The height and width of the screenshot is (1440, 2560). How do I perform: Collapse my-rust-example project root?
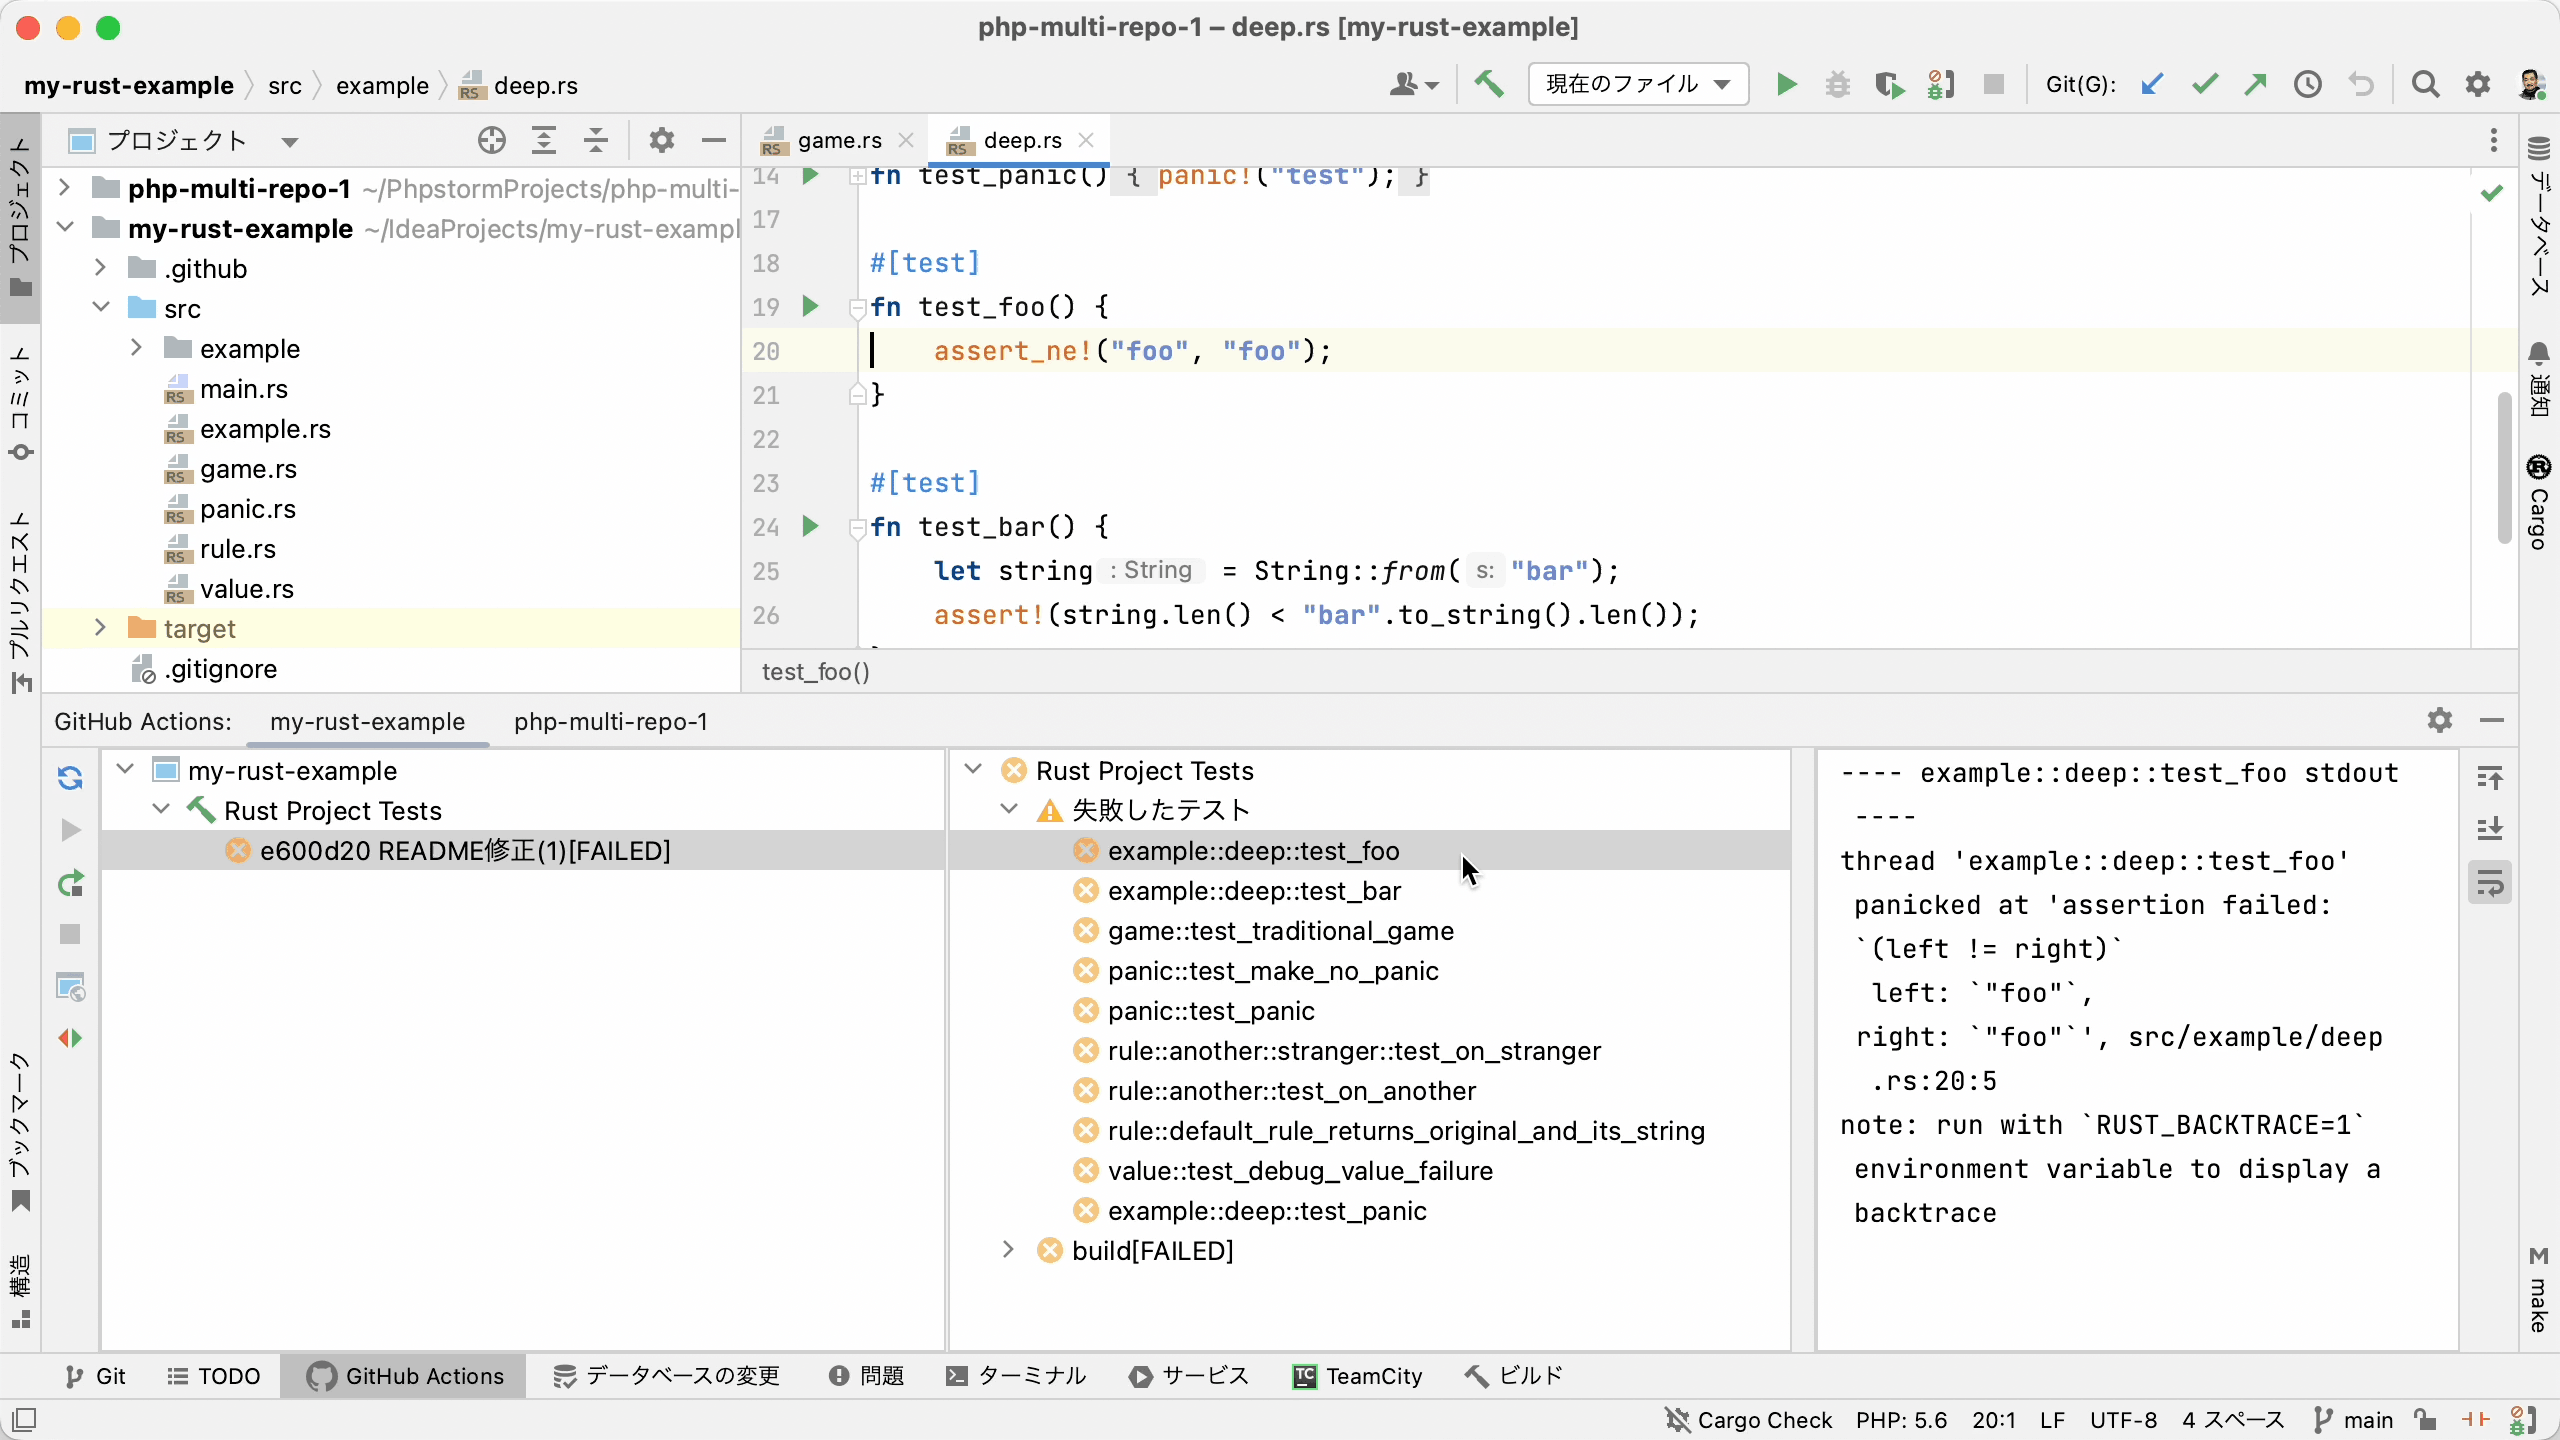point(64,227)
